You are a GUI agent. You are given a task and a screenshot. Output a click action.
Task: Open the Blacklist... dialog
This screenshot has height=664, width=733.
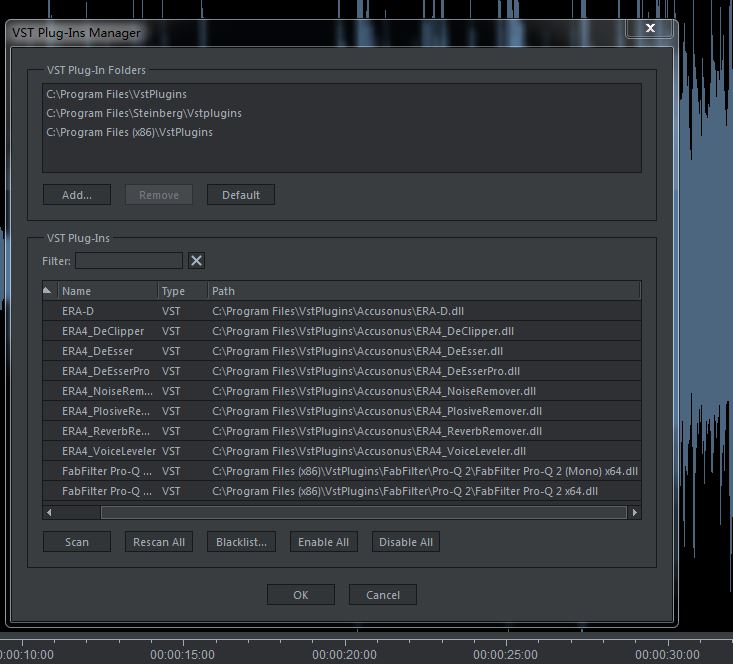242,542
